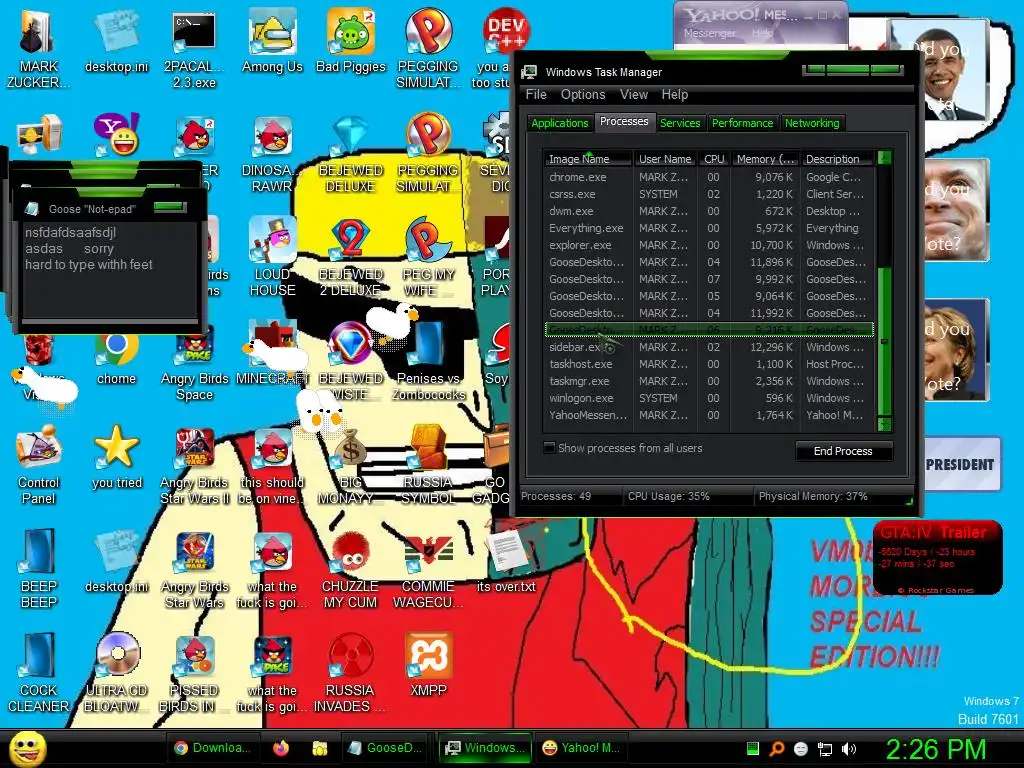
Task: Activate the GooseD taskbar button
Action: [386, 748]
